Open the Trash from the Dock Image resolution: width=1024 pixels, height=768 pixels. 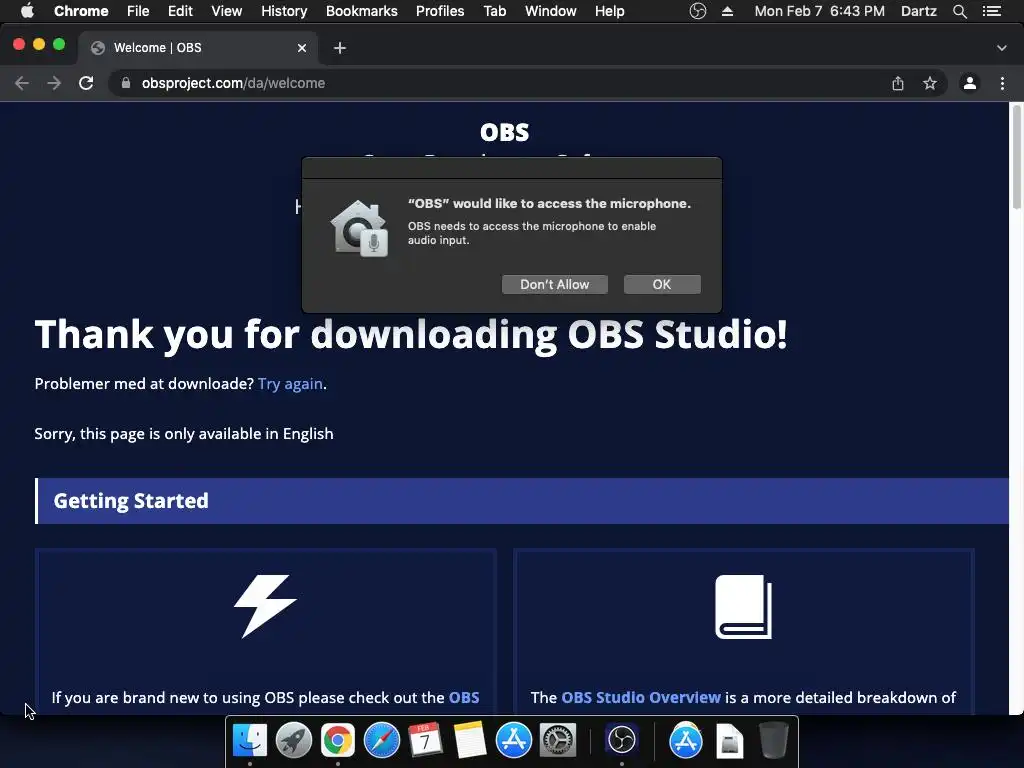pyautogui.click(x=773, y=740)
